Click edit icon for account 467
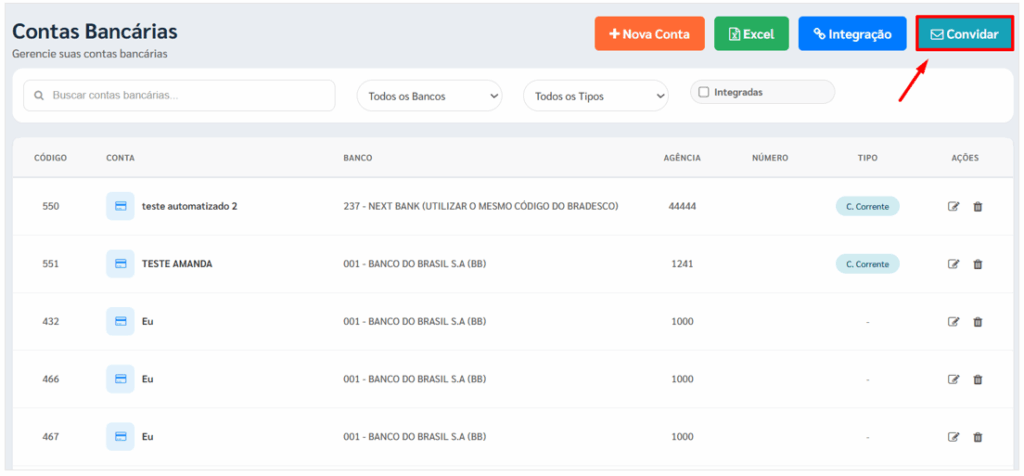This screenshot has width=1024, height=476. click(953, 437)
